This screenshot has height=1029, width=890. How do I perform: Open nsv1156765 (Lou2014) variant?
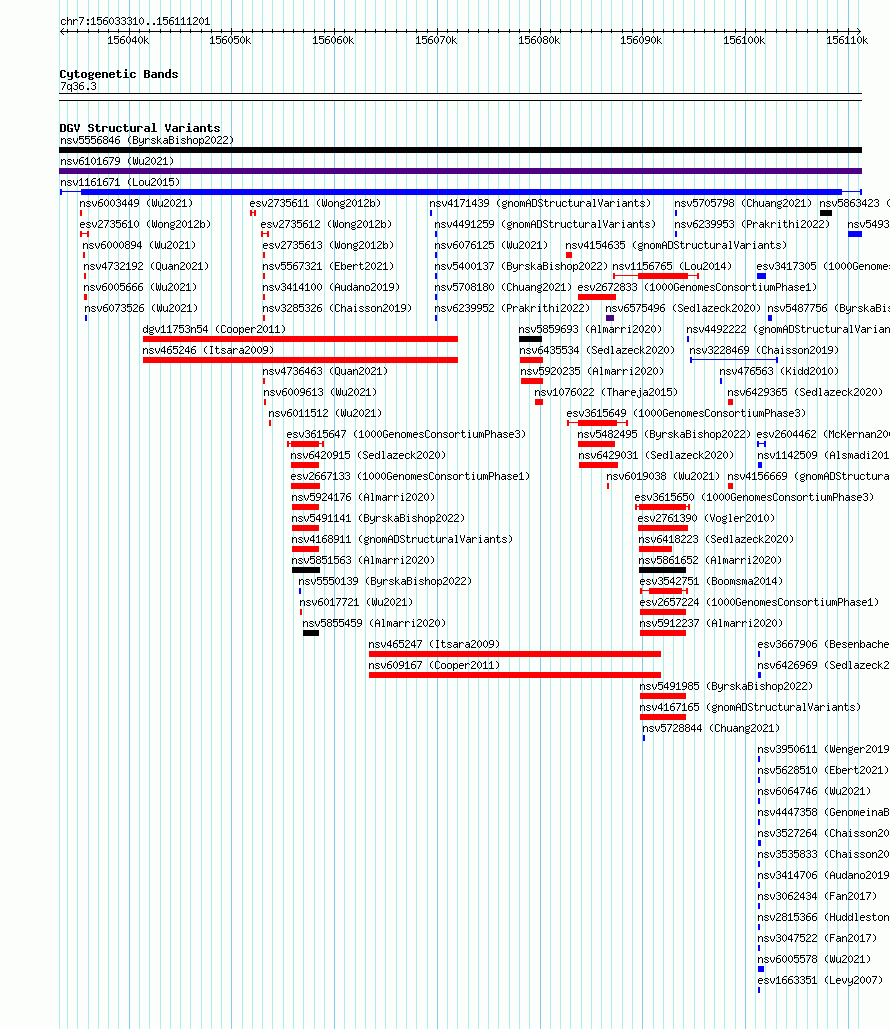(x=672, y=266)
